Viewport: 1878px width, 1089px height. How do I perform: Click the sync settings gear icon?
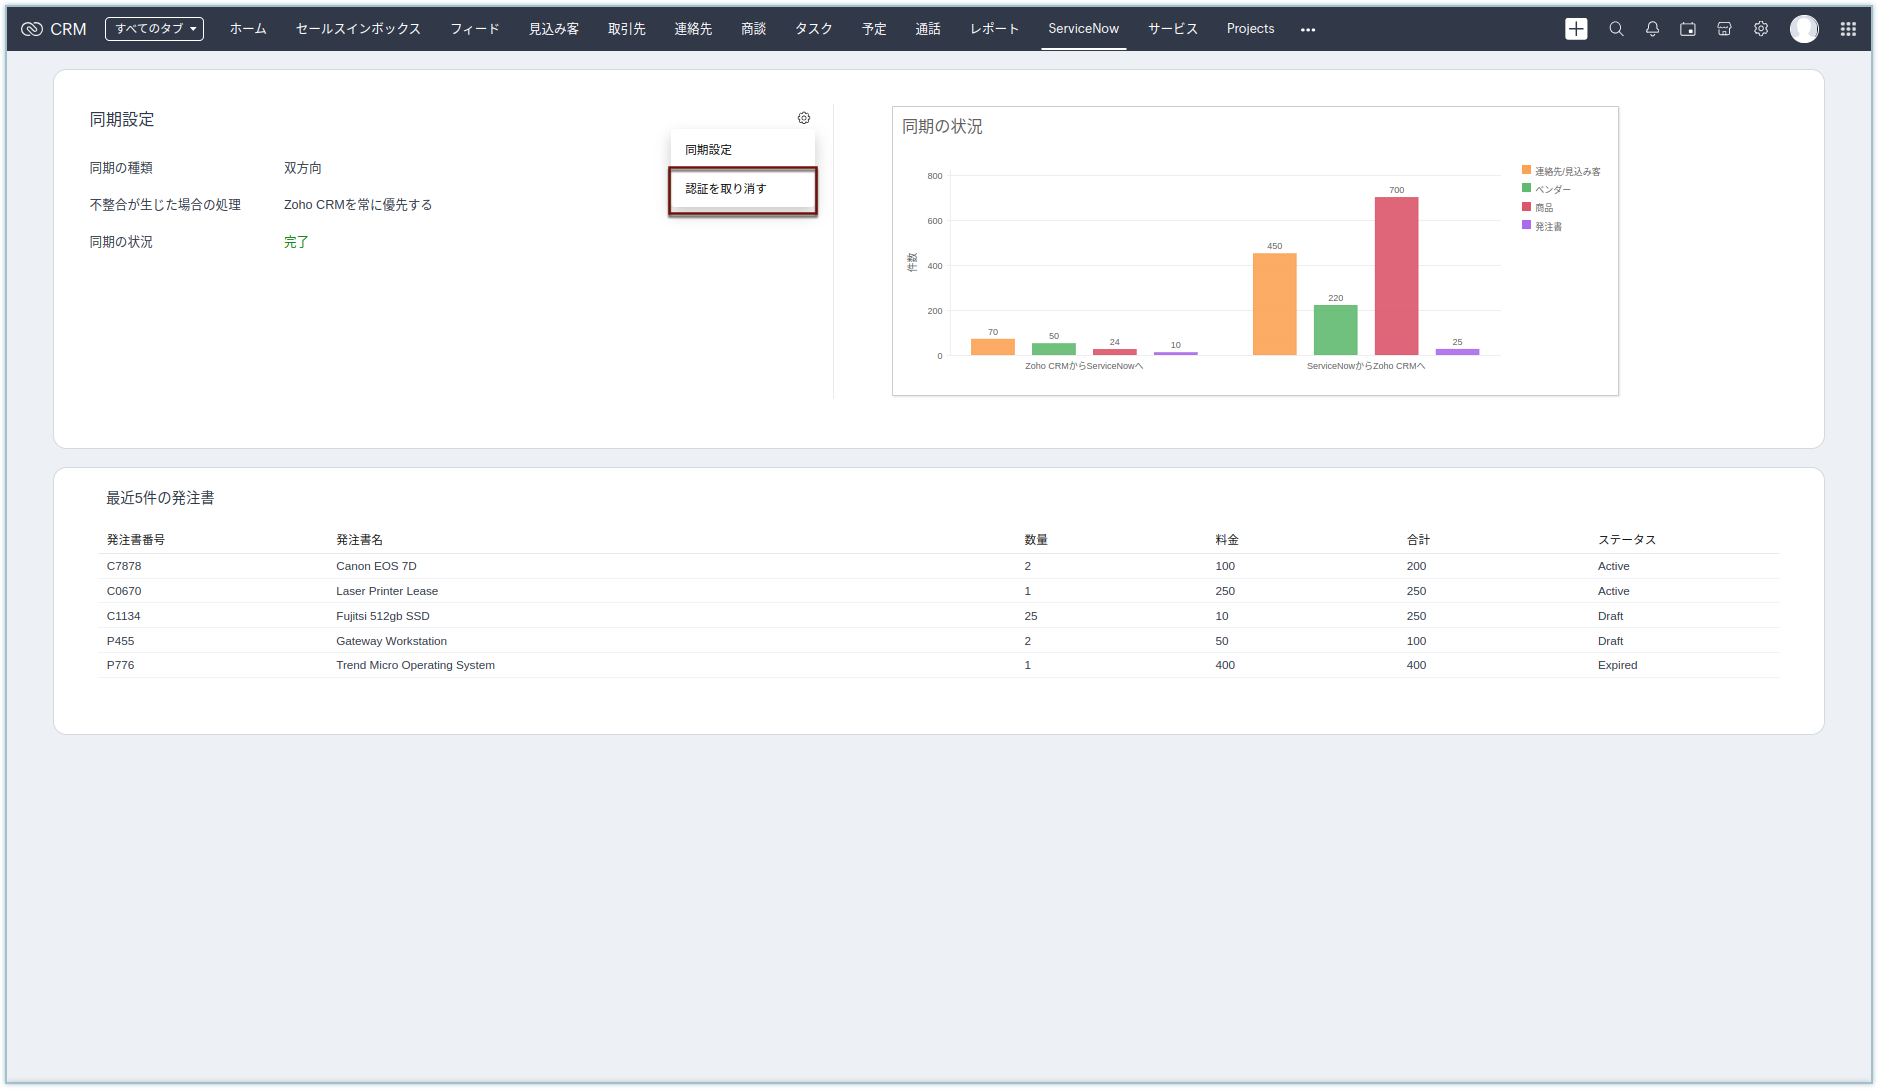804,118
